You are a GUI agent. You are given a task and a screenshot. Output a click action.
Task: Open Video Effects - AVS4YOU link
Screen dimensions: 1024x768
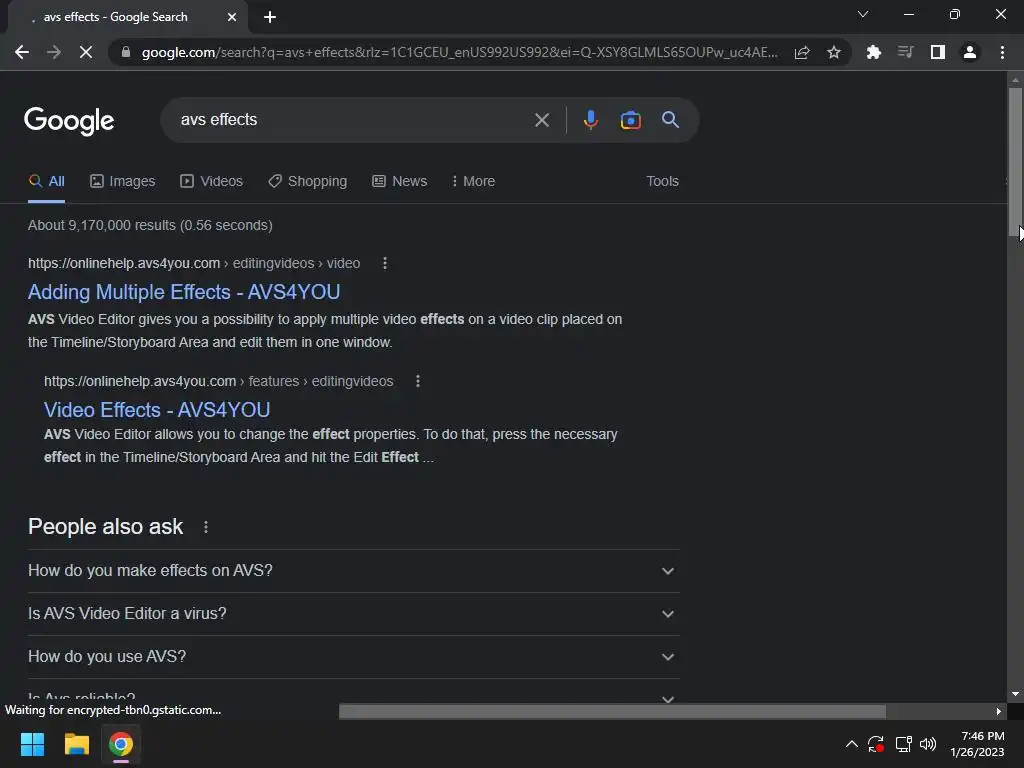coord(157,410)
